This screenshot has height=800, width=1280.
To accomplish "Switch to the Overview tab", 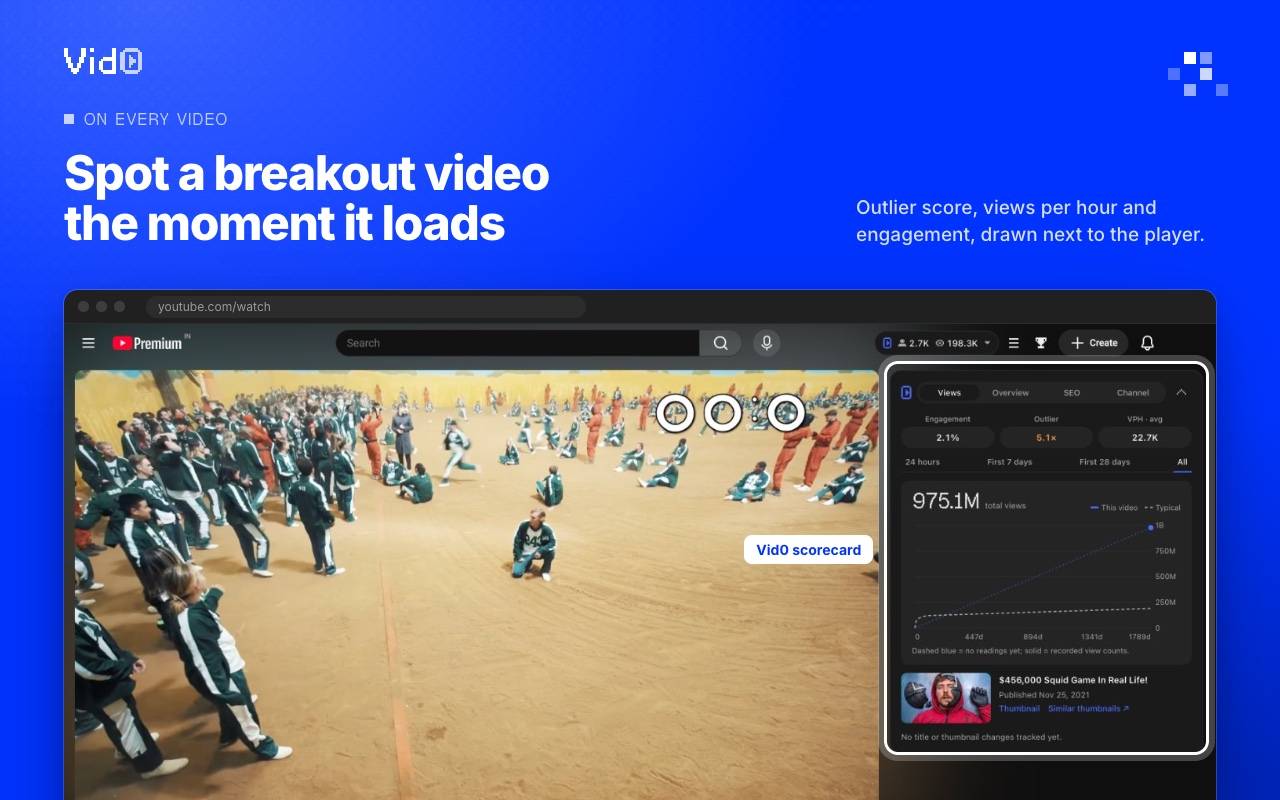I will [x=1010, y=393].
